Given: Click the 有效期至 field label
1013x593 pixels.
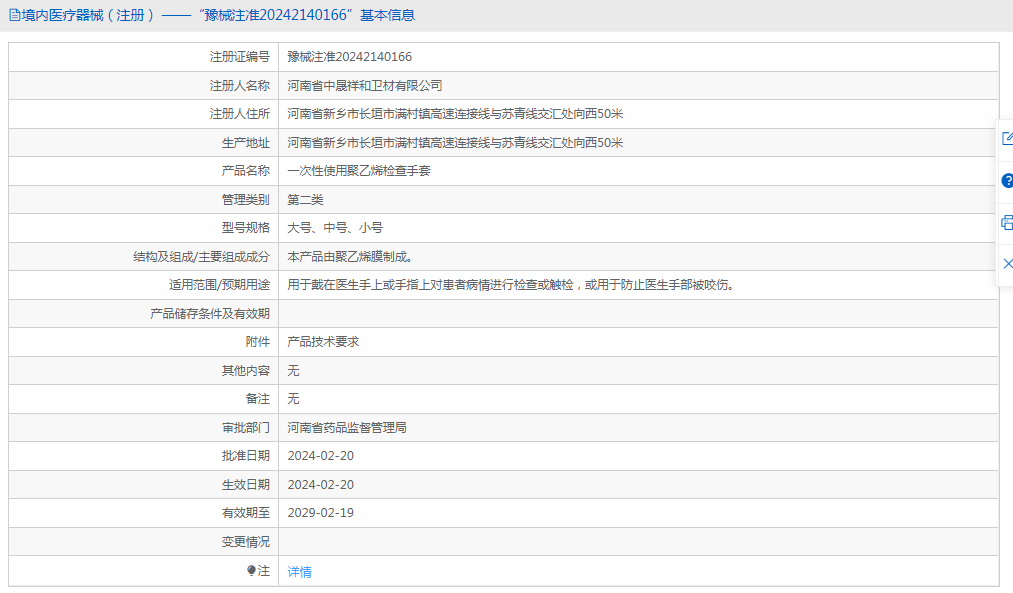Looking at the screenshot, I should (x=245, y=513).
